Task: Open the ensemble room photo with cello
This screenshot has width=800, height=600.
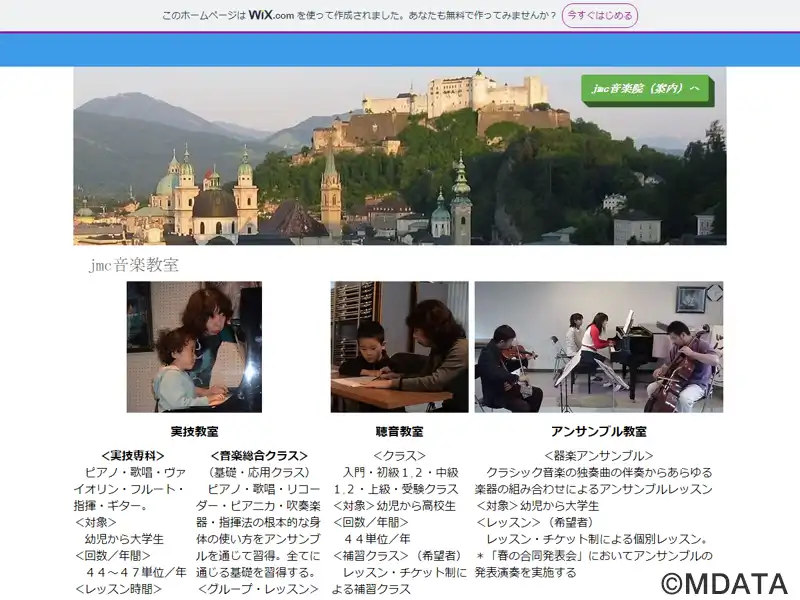Action: [599, 347]
